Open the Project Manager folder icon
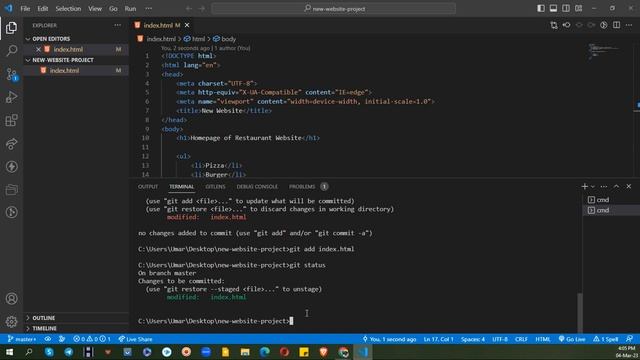Image resolution: width=640 pixels, height=360 pixels. click(11, 189)
